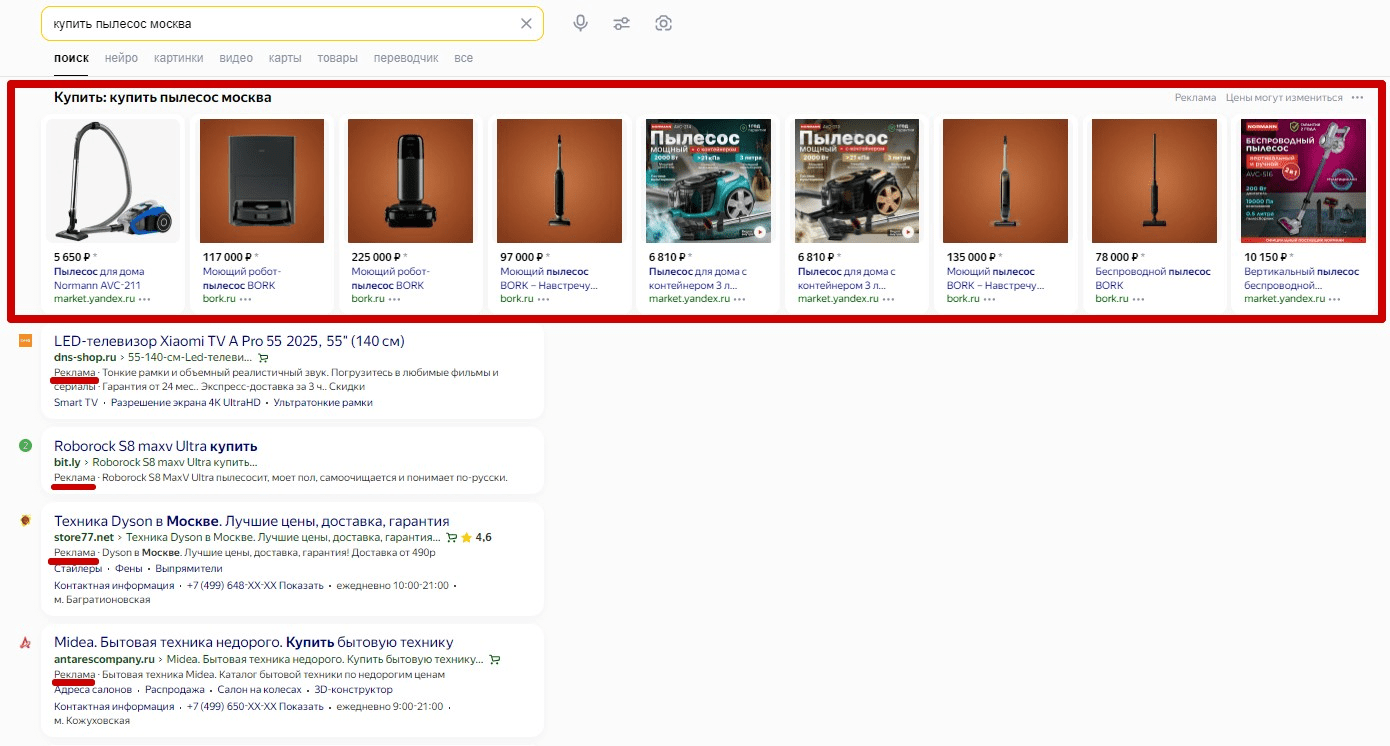The height and width of the screenshot is (746, 1390).
Task: Open the antarescompany.ru domain link
Action: [104, 660]
